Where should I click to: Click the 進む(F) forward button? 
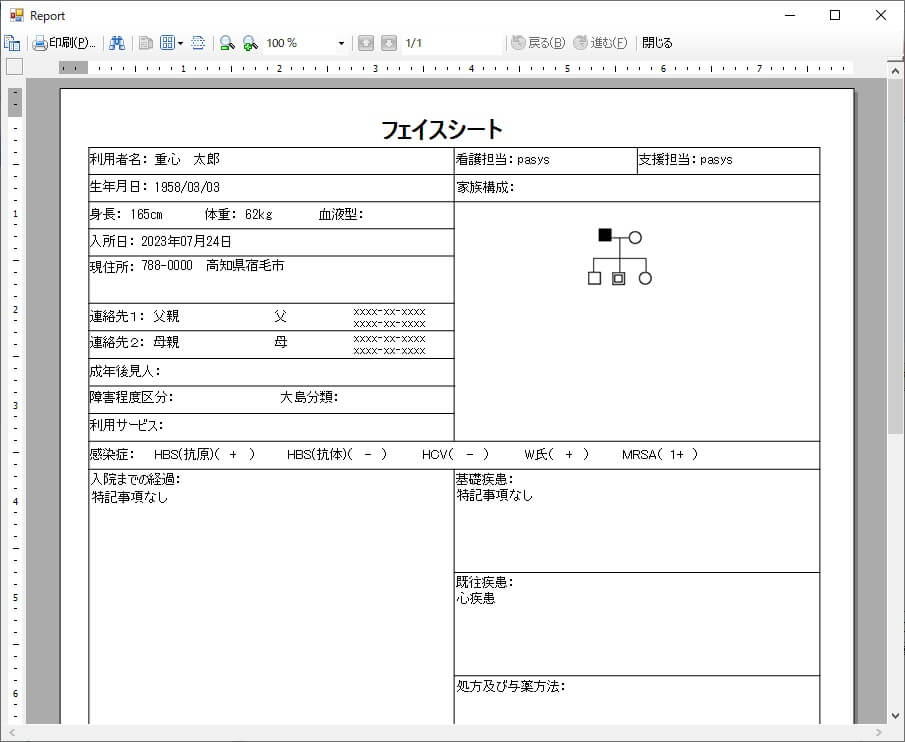point(601,43)
